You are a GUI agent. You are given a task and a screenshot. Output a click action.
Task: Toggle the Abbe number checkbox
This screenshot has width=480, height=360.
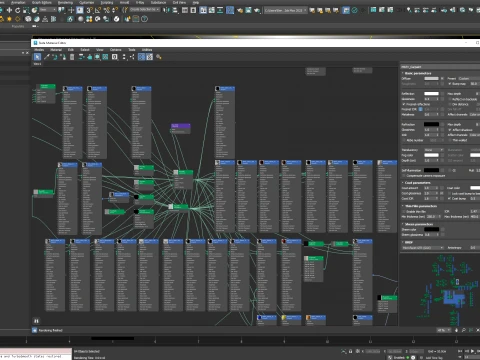coord(404,140)
